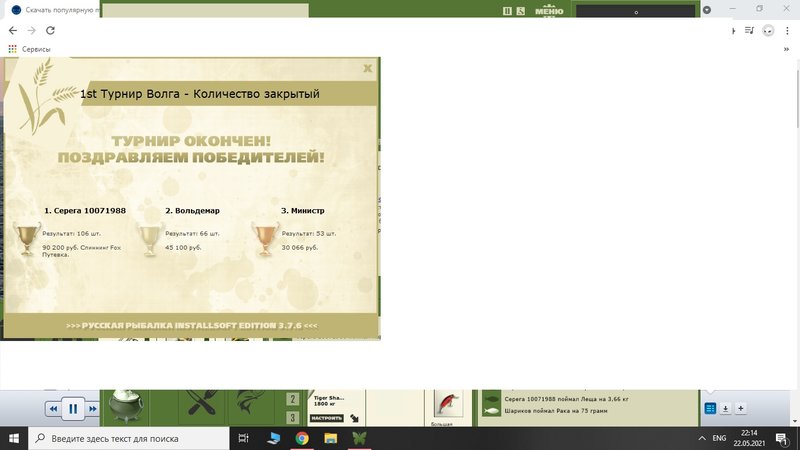Open File Explorer from the taskbar
This screenshot has height=450, width=800.
(x=331, y=438)
